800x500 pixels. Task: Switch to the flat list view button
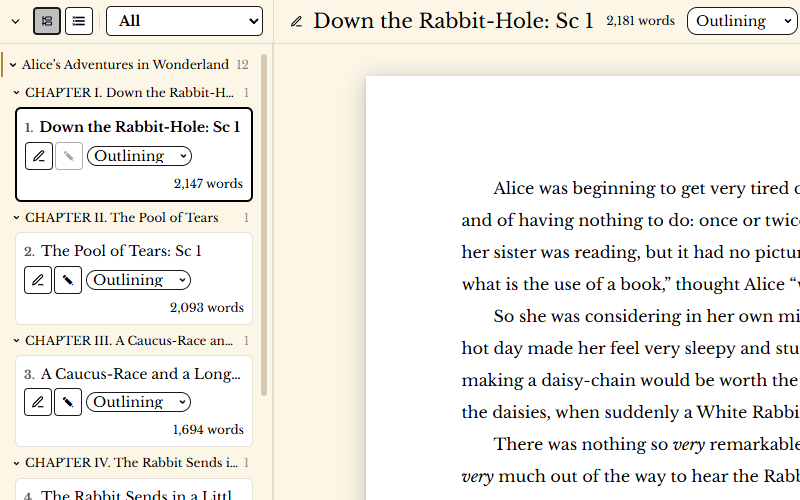pos(79,21)
